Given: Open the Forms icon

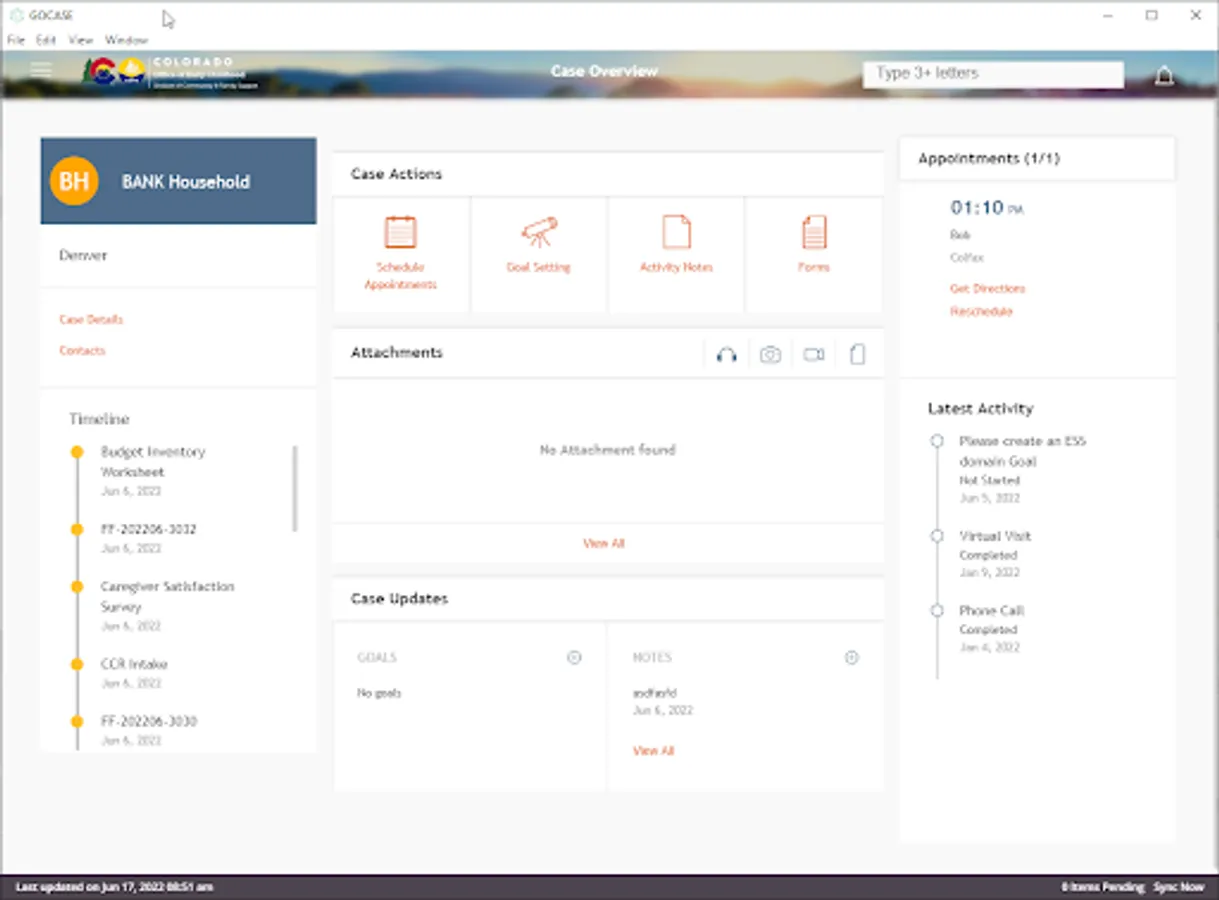Looking at the screenshot, I should pyautogui.click(x=814, y=232).
